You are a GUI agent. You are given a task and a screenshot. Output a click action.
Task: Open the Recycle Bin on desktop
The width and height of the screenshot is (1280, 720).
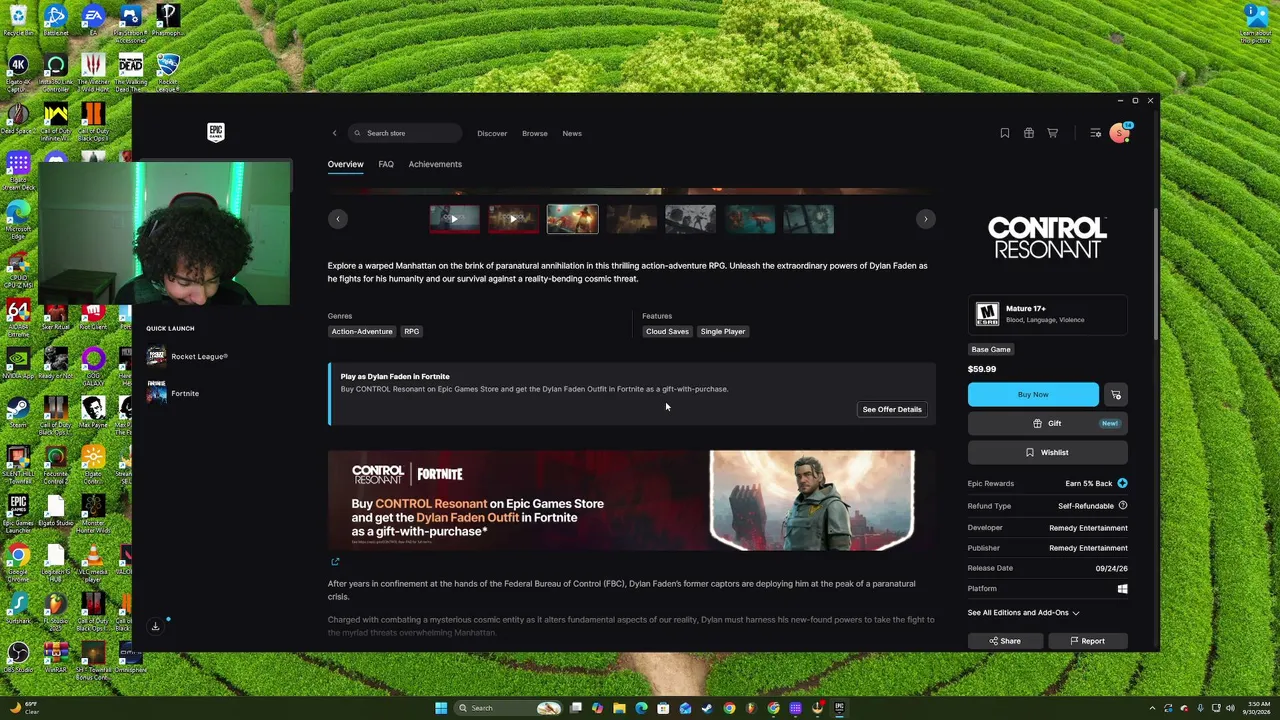click(x=18, y=21)
